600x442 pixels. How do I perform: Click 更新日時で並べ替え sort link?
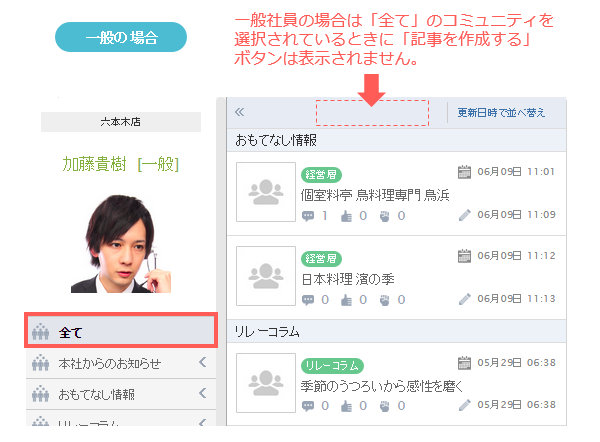[x=501, y=113]
